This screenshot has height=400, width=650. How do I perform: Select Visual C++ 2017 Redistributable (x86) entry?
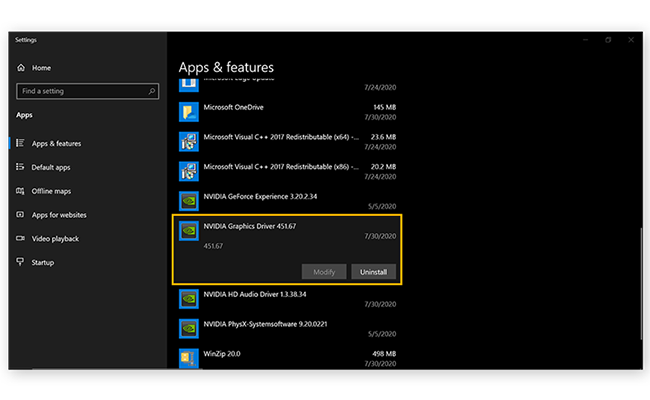click(281, 167)
